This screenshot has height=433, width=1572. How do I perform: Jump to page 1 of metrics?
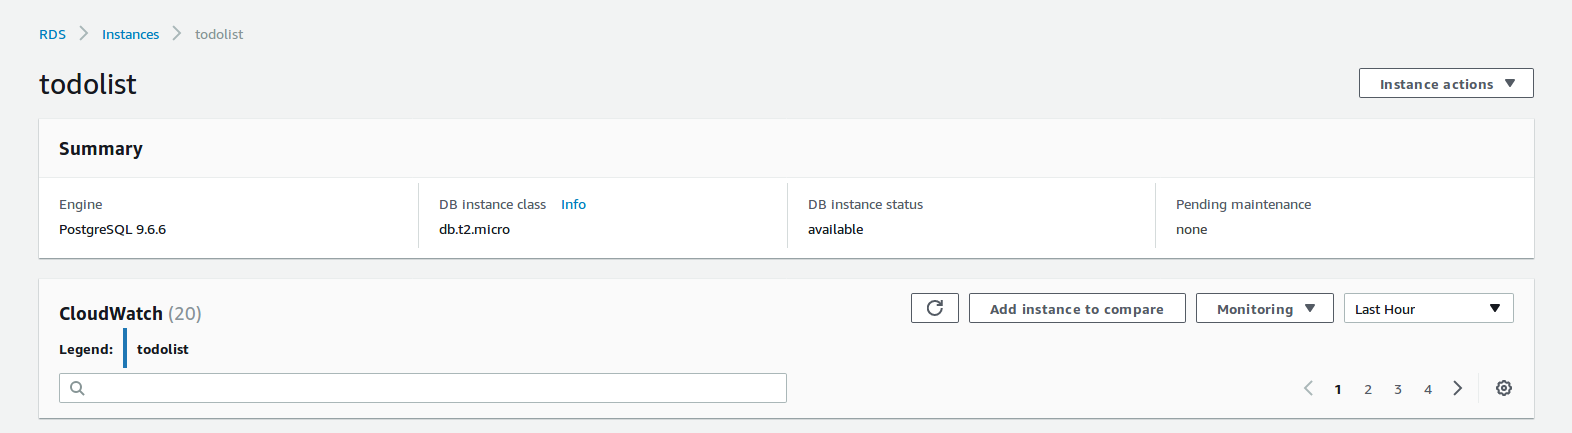[1338, 389]
